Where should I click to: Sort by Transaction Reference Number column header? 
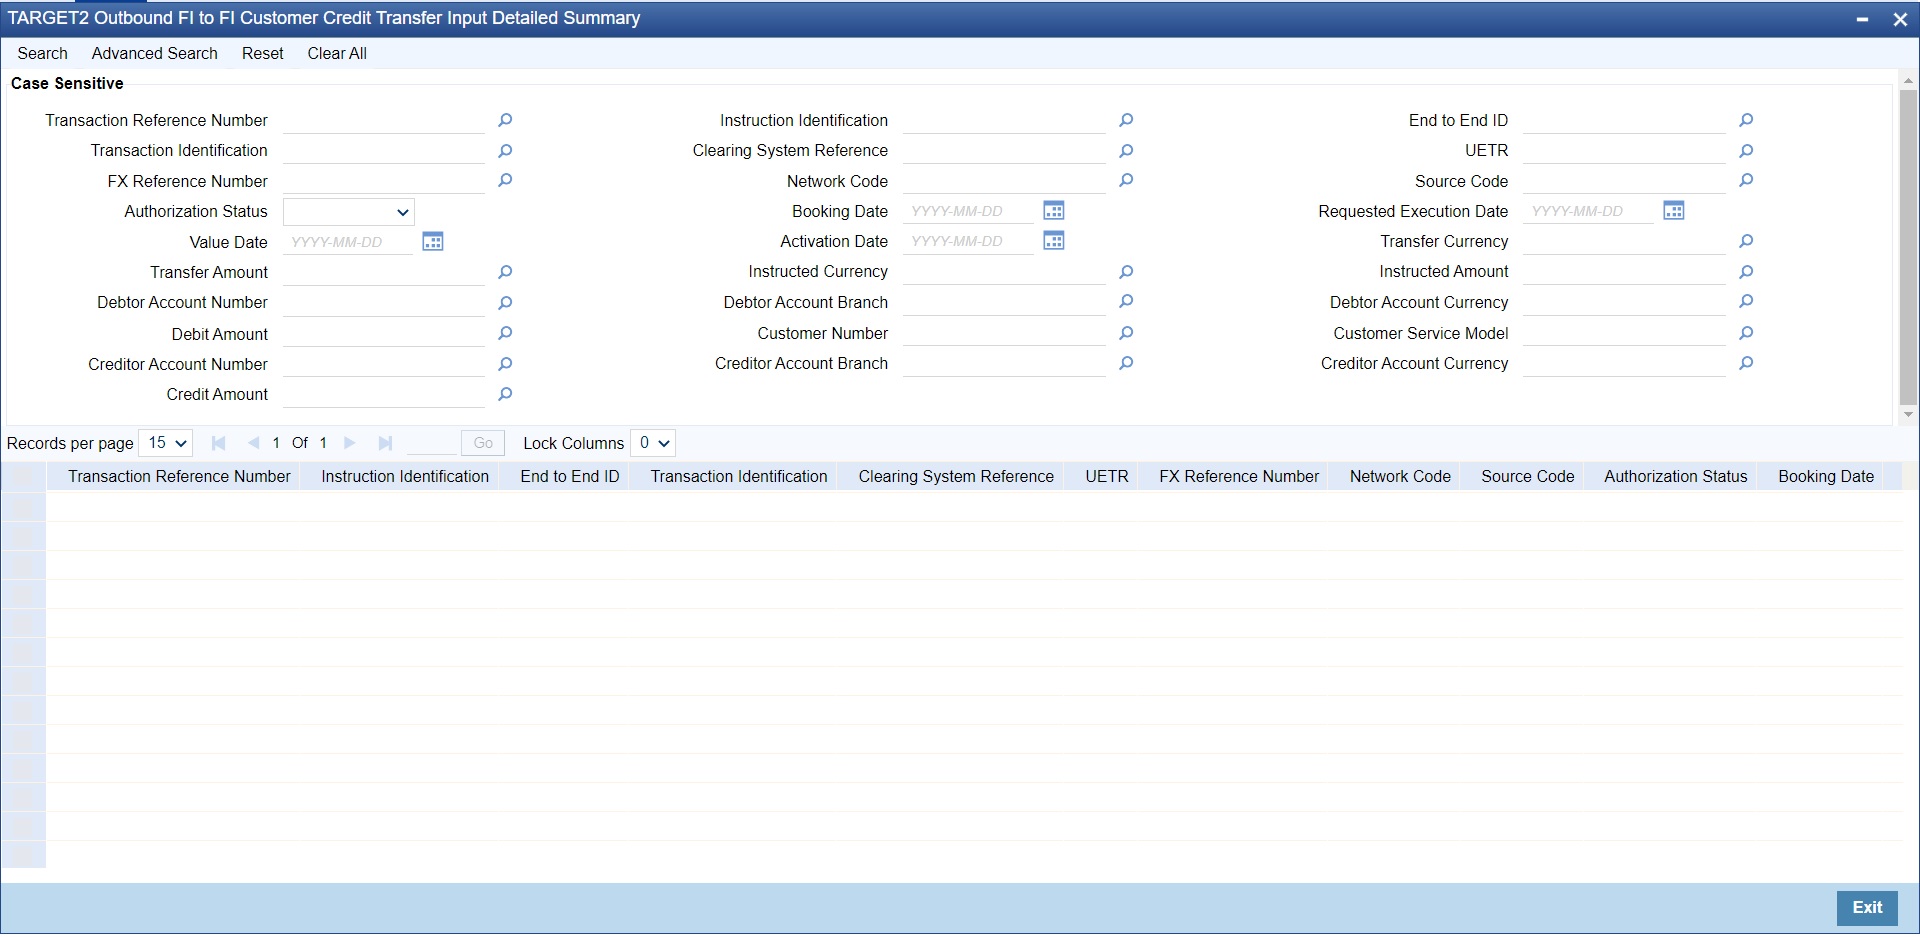179,477
